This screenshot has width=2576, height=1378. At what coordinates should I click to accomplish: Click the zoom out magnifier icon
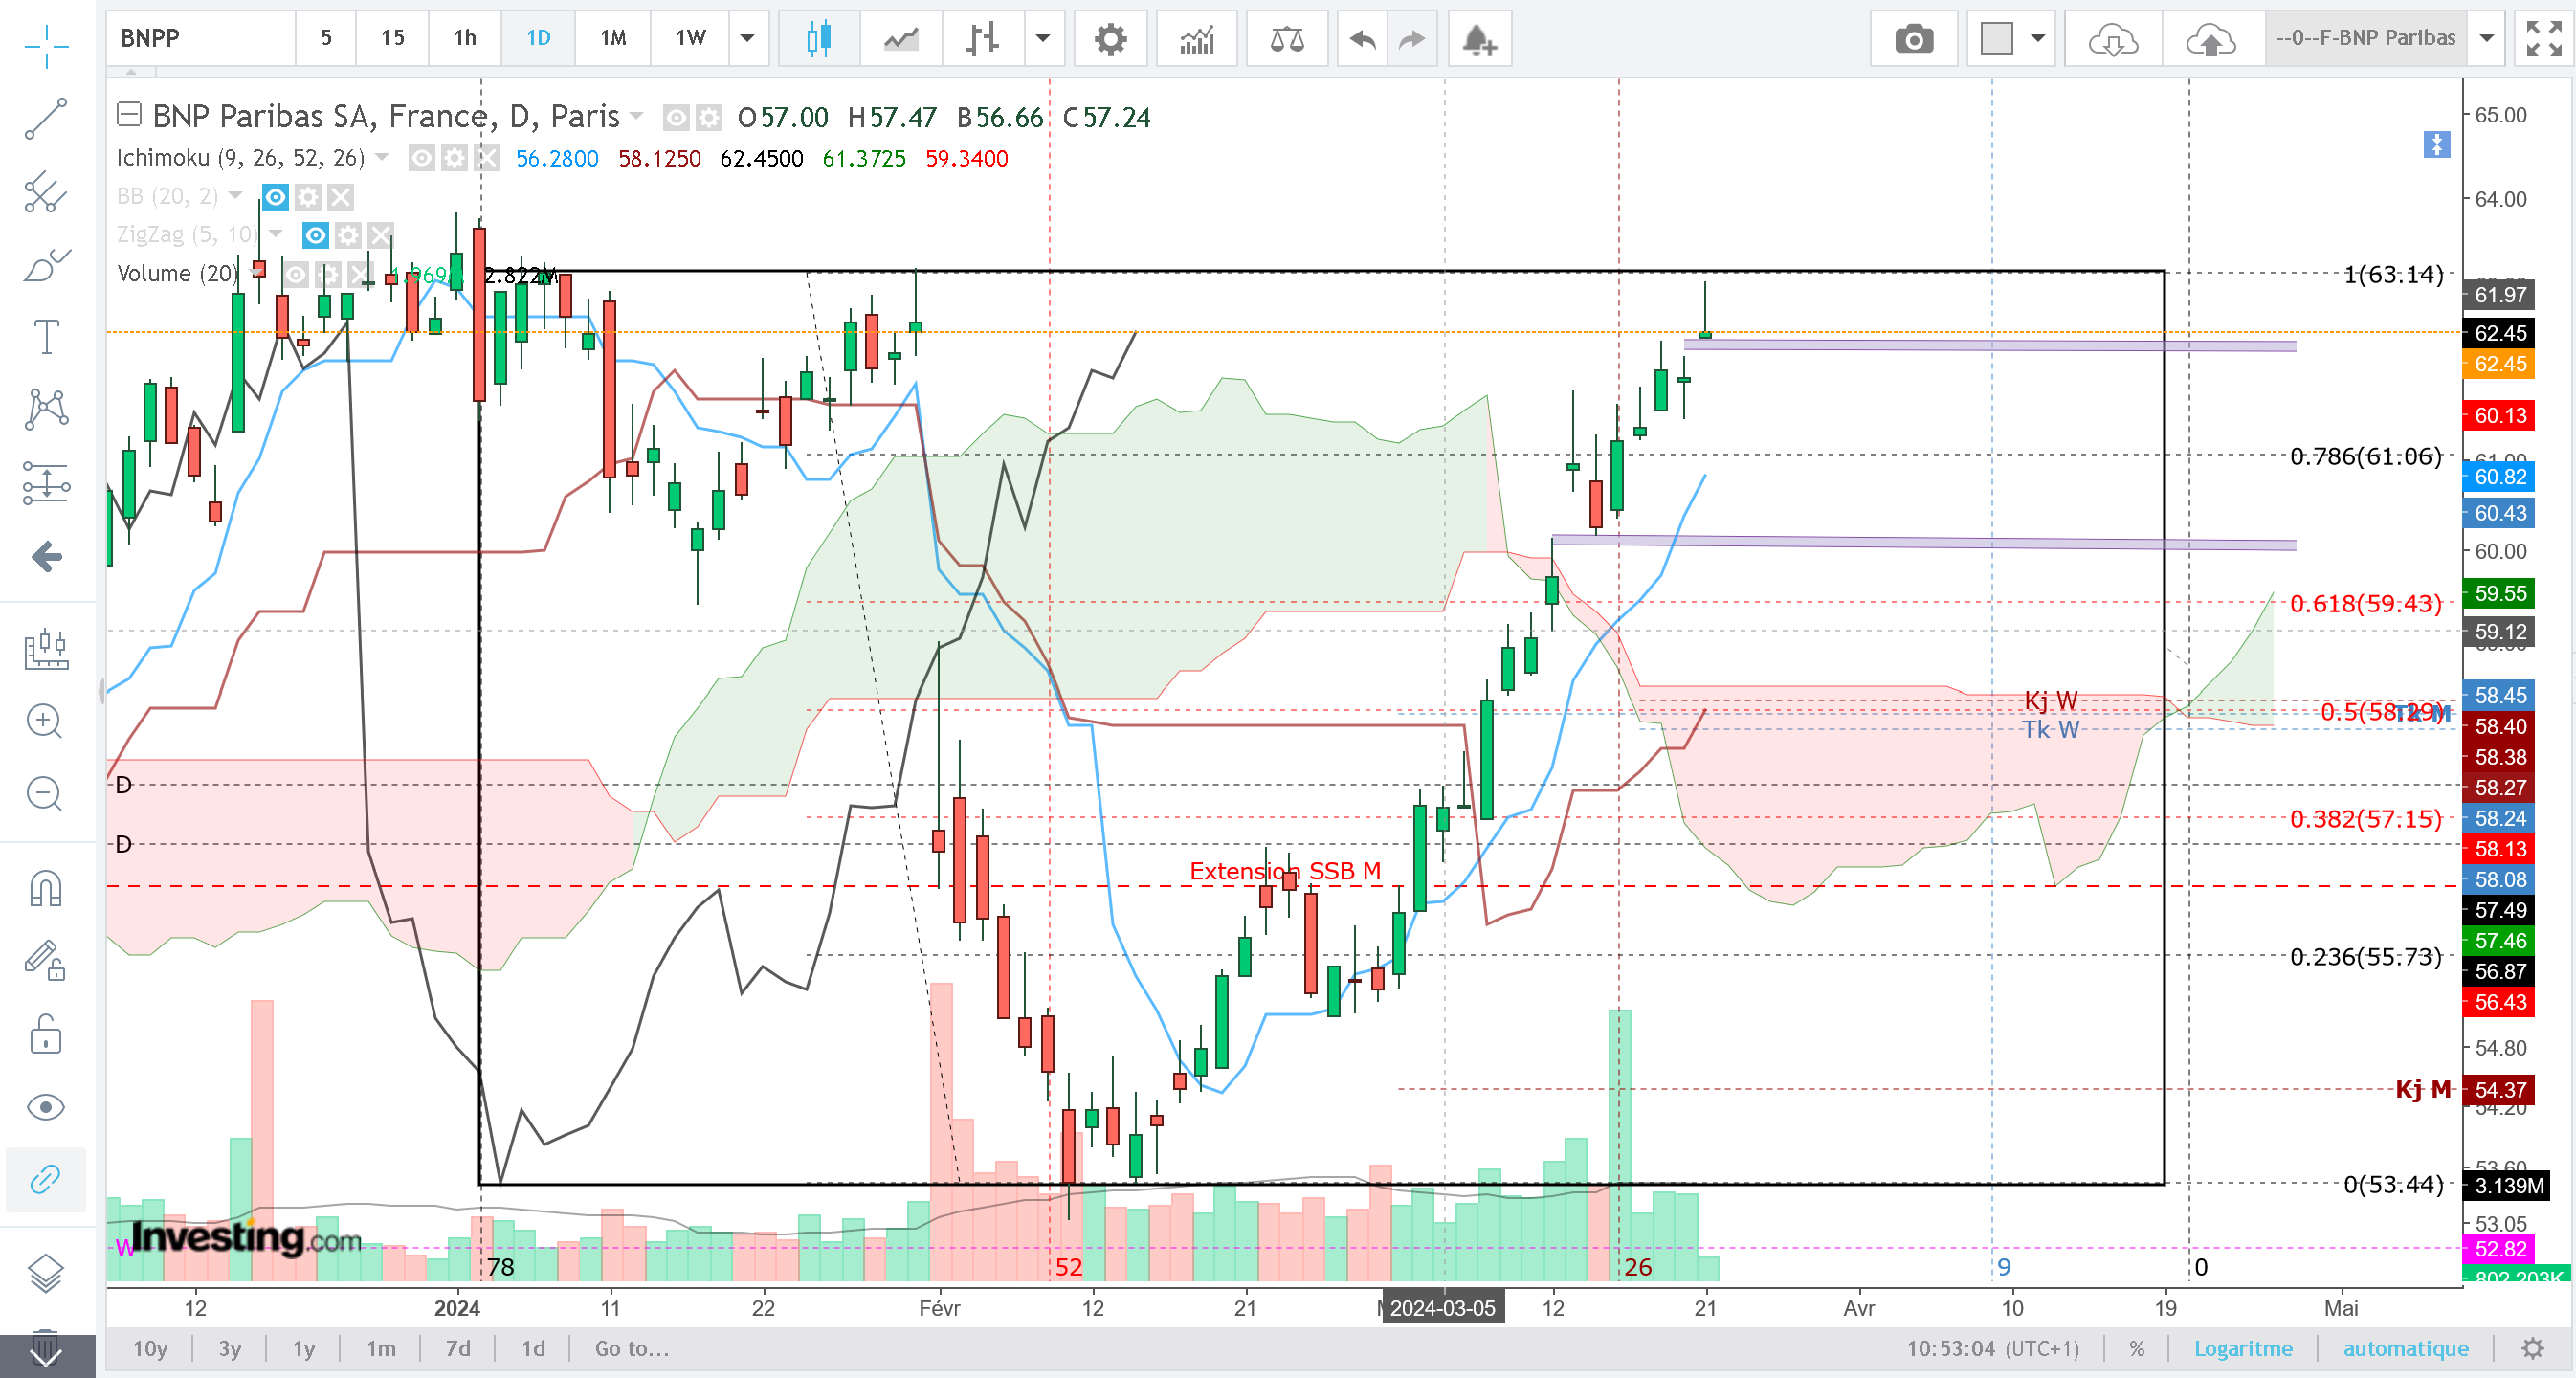point(46,794)
